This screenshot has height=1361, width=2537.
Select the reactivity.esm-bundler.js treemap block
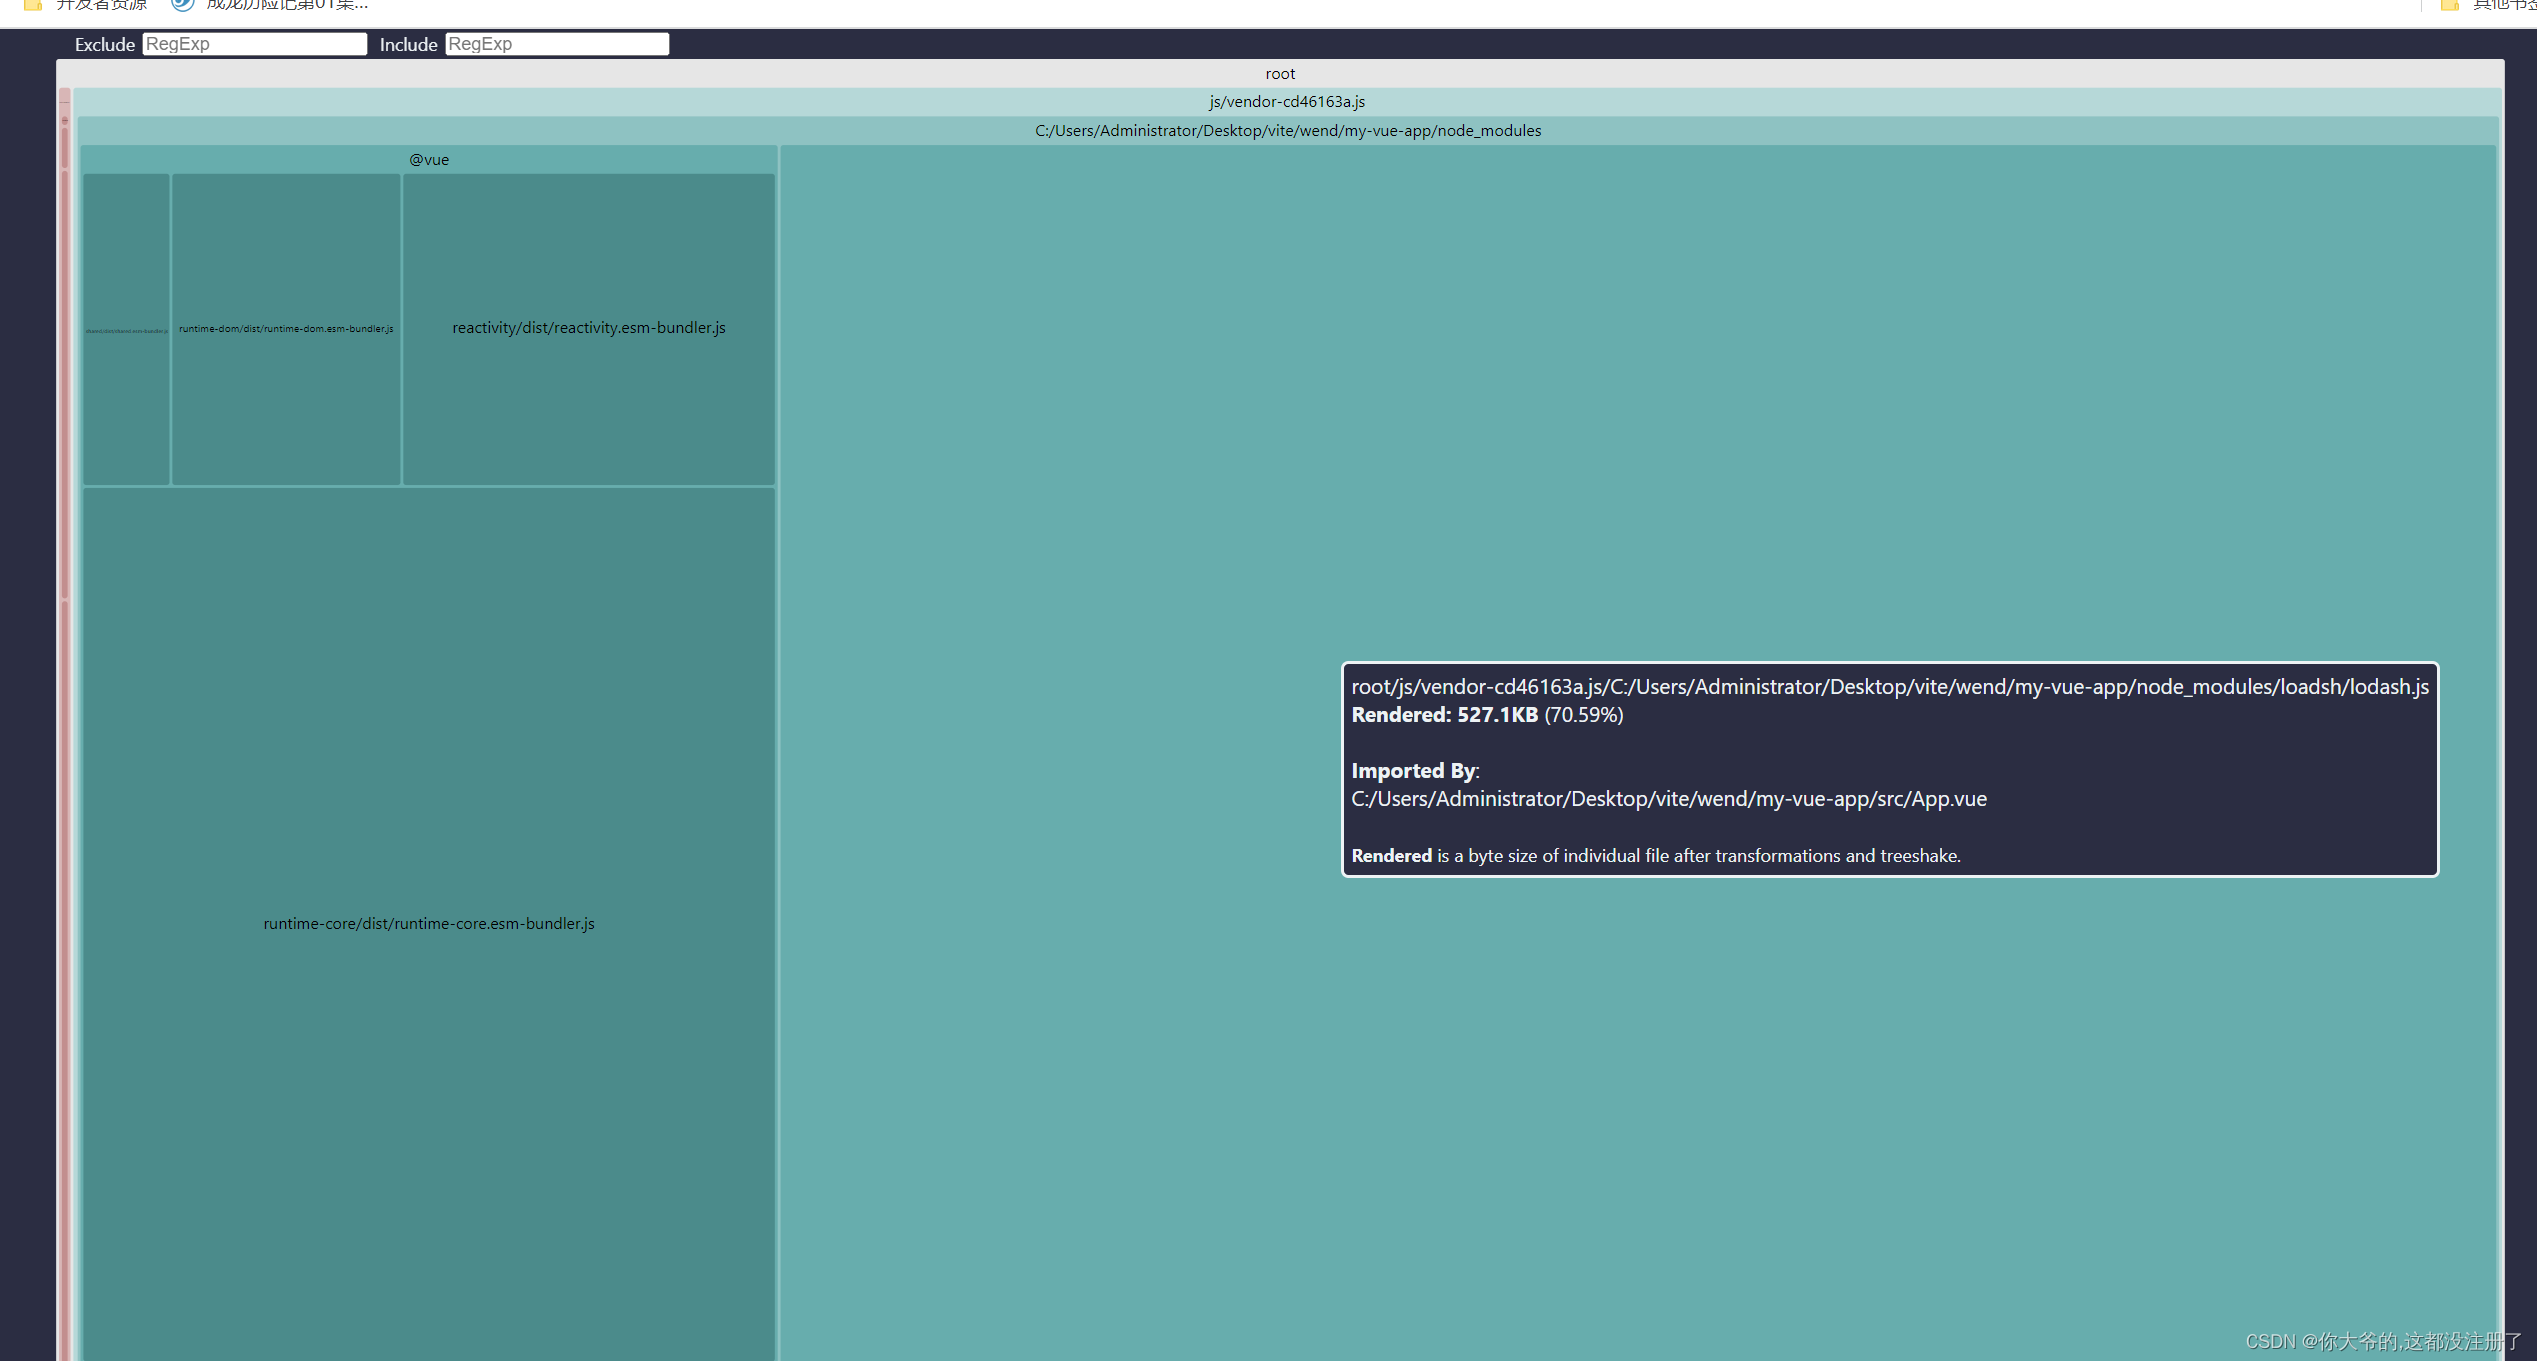(x=588, y=328)
